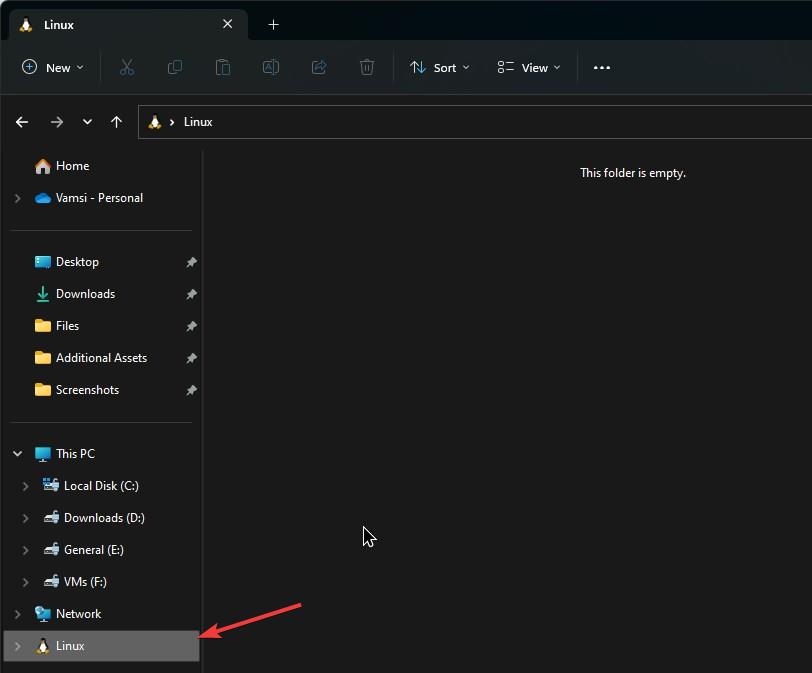The image size is (812, 673).
Task: Unpin Screenshots from the sidebar
Action: tap(191, 390)
